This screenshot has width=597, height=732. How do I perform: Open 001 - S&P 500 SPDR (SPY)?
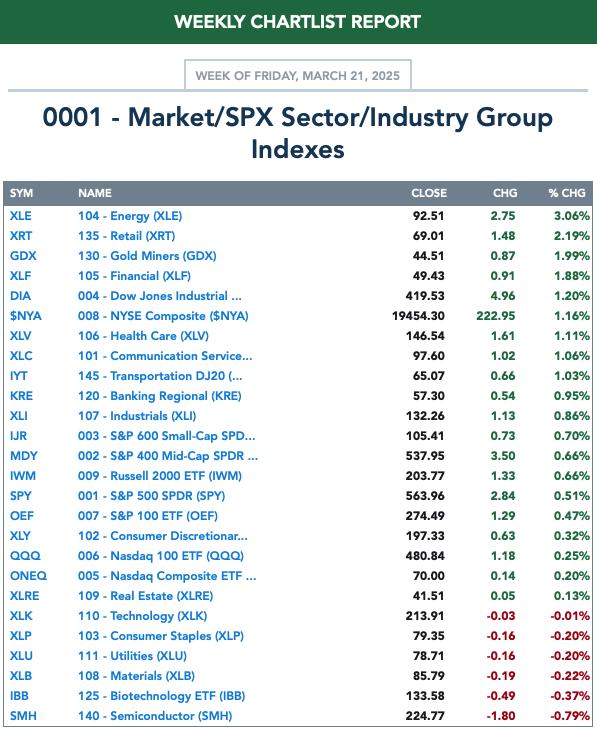click(151, 496)
